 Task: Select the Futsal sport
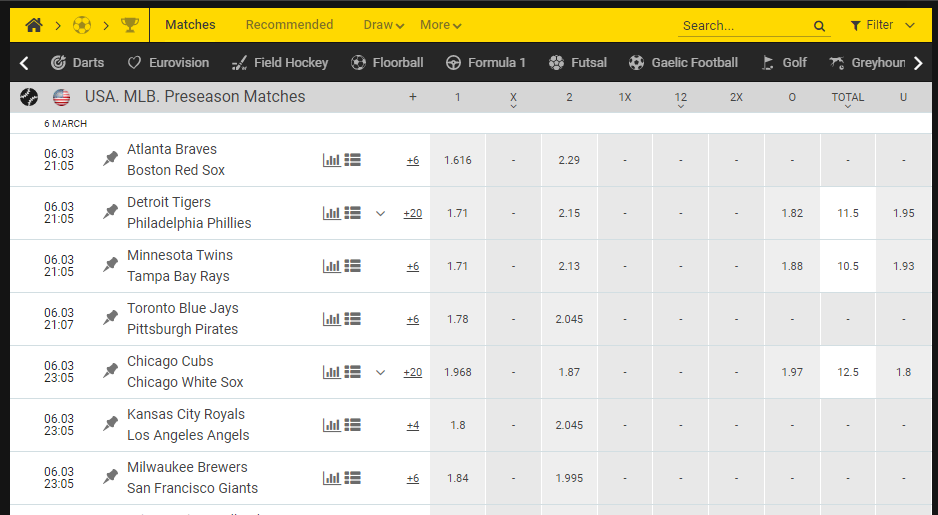pyautogui.click(x=578, y=62)
